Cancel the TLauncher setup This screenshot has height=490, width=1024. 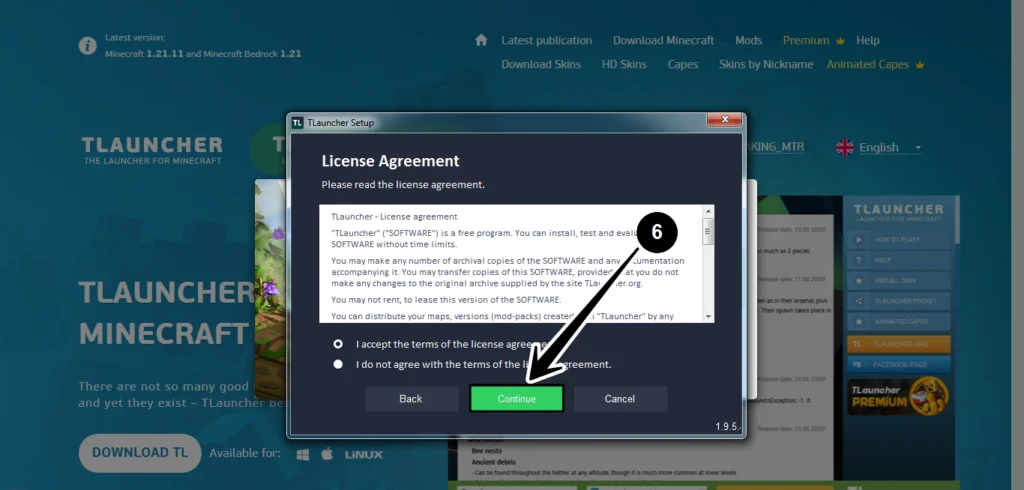click(620, 399)
